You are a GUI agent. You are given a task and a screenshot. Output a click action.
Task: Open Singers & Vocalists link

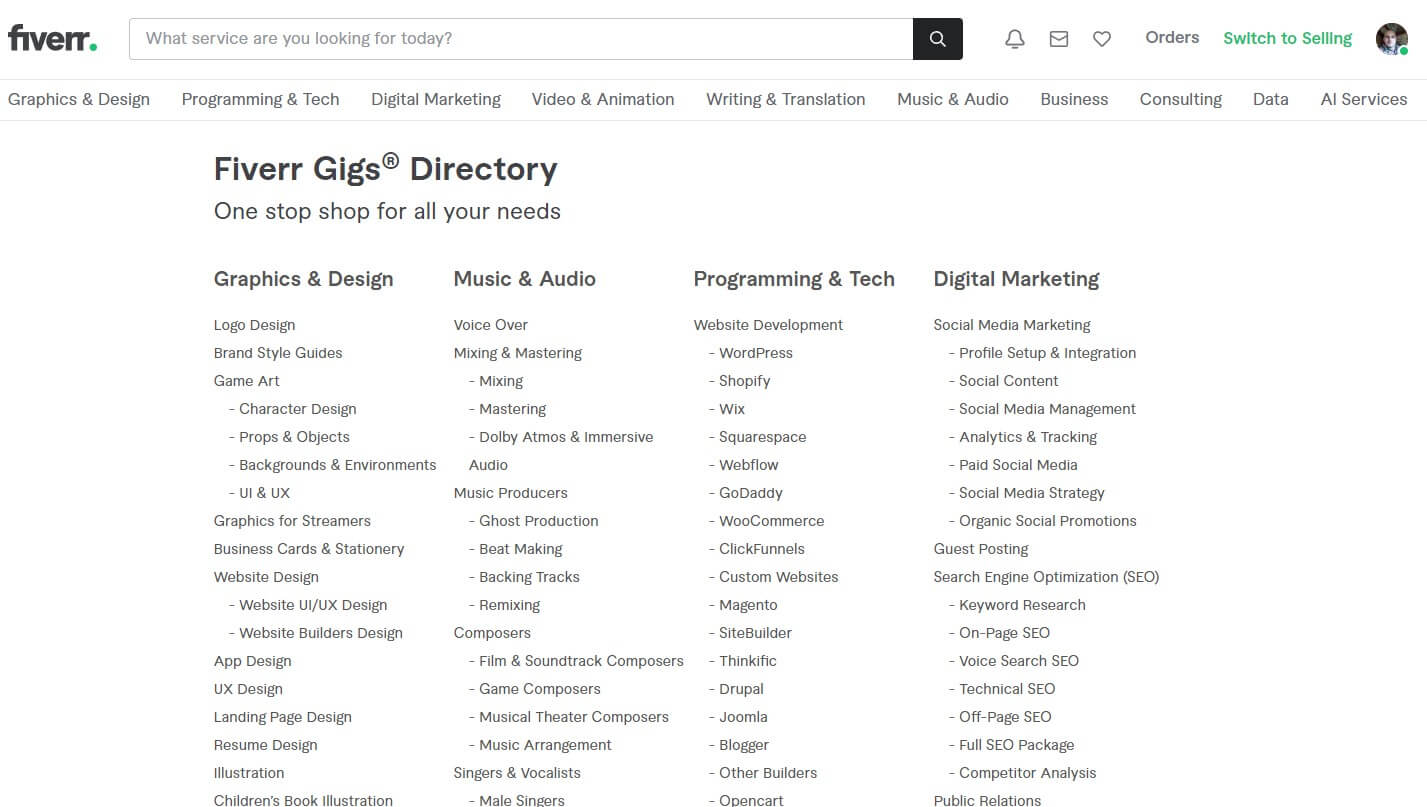(517, 773)
